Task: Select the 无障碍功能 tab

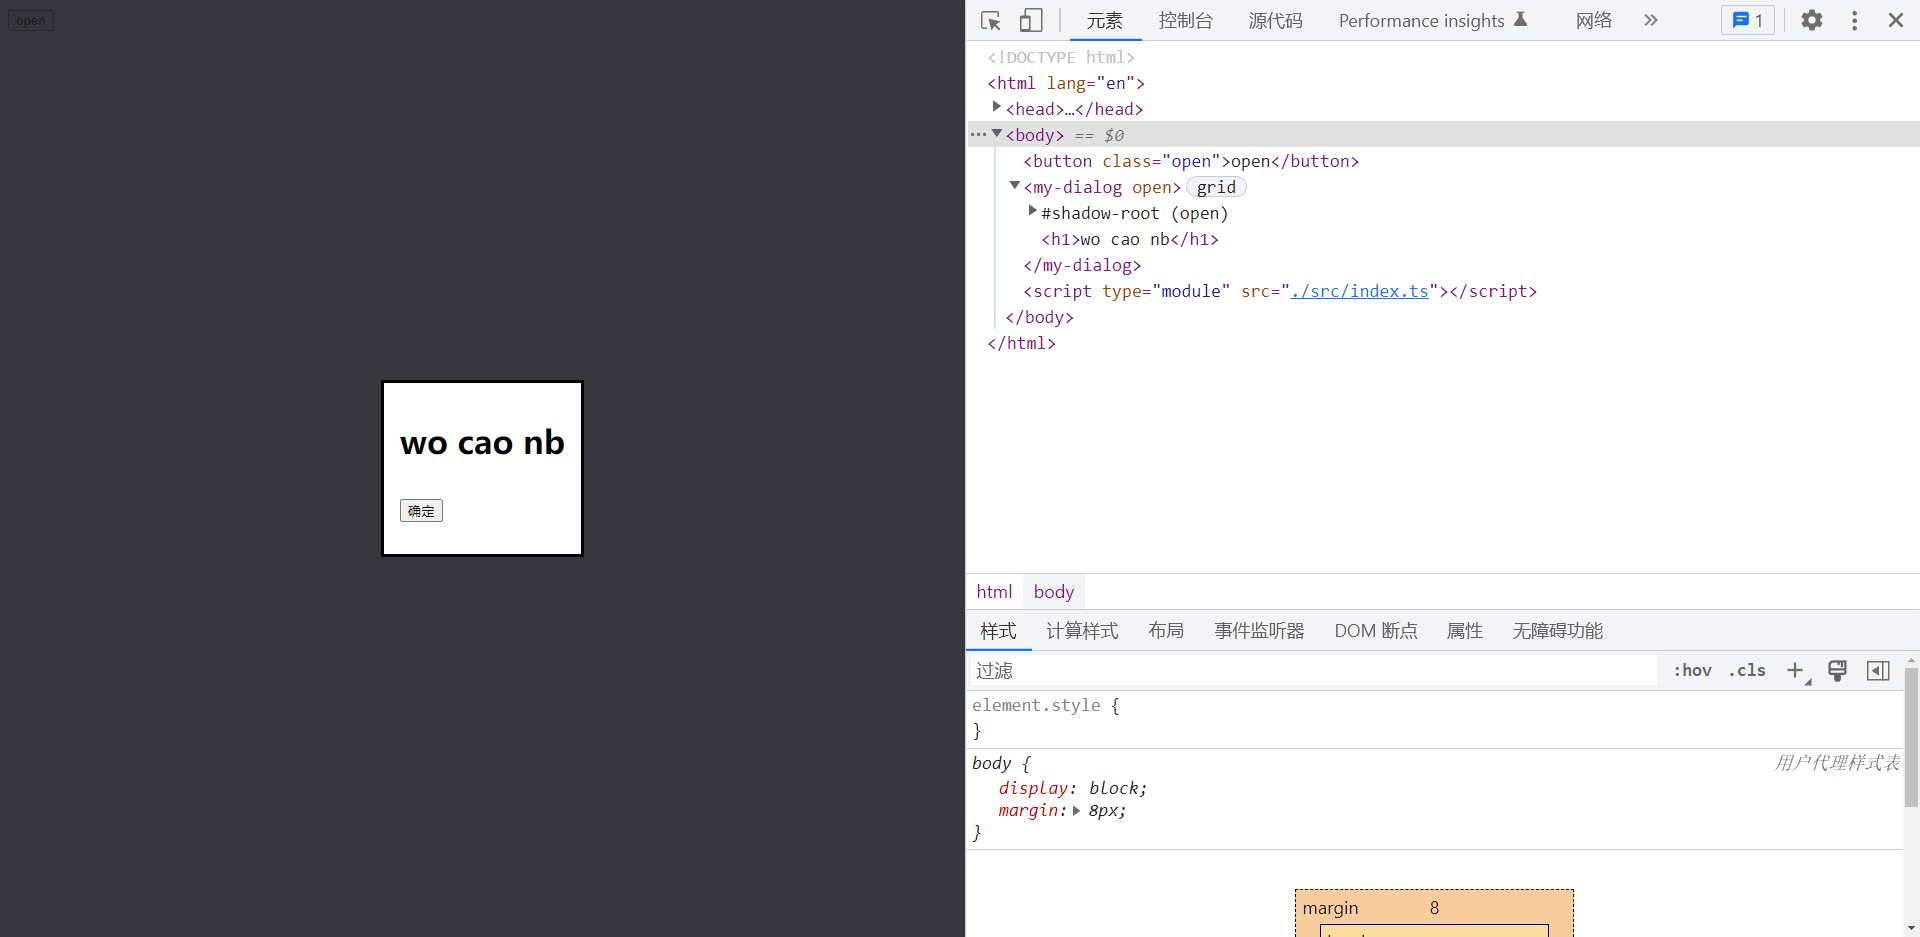Action: (x=1558, y=631)
